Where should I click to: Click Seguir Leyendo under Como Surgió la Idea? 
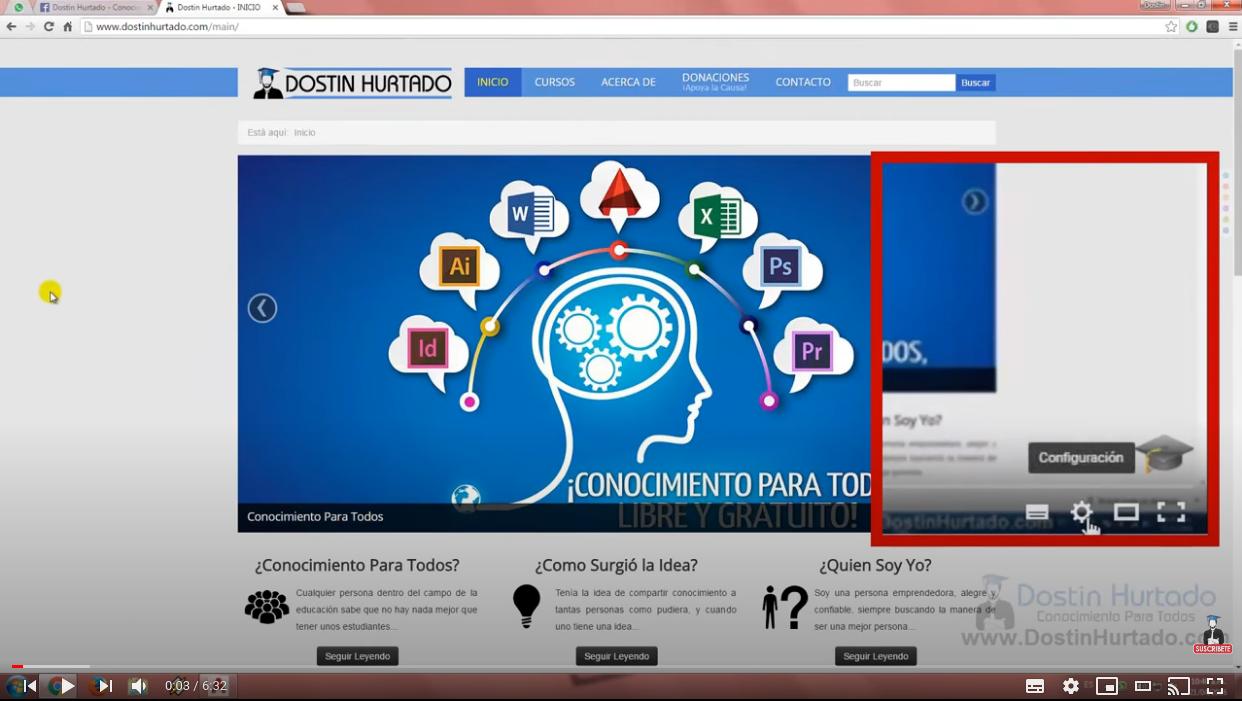tap(616, 656)
